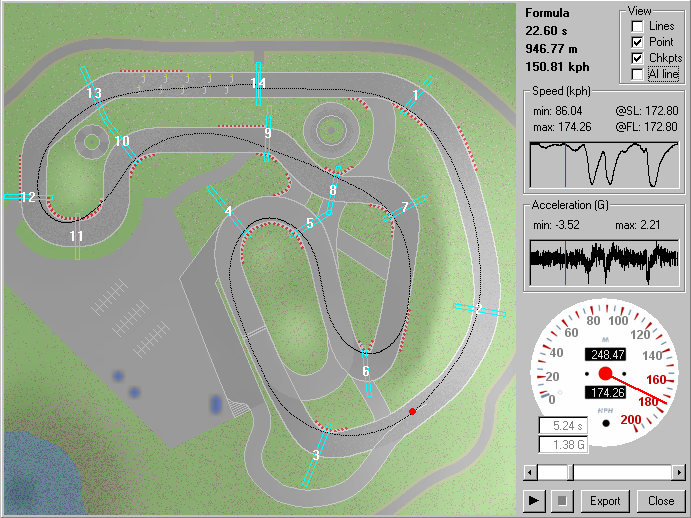The width and height of the screenshot is (691, 518).
Task: Toggle the Chkpts checkbox off
Action: click(x=637, y=58)
